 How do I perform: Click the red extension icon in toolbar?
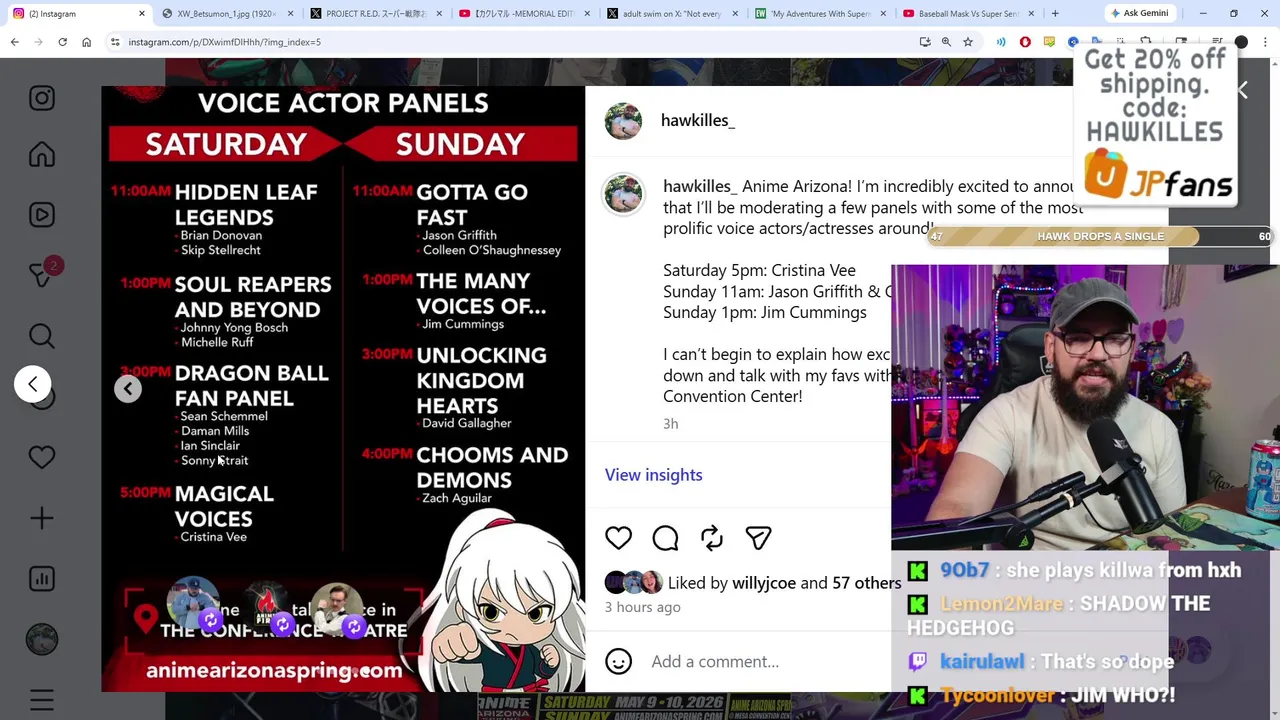1025,42
